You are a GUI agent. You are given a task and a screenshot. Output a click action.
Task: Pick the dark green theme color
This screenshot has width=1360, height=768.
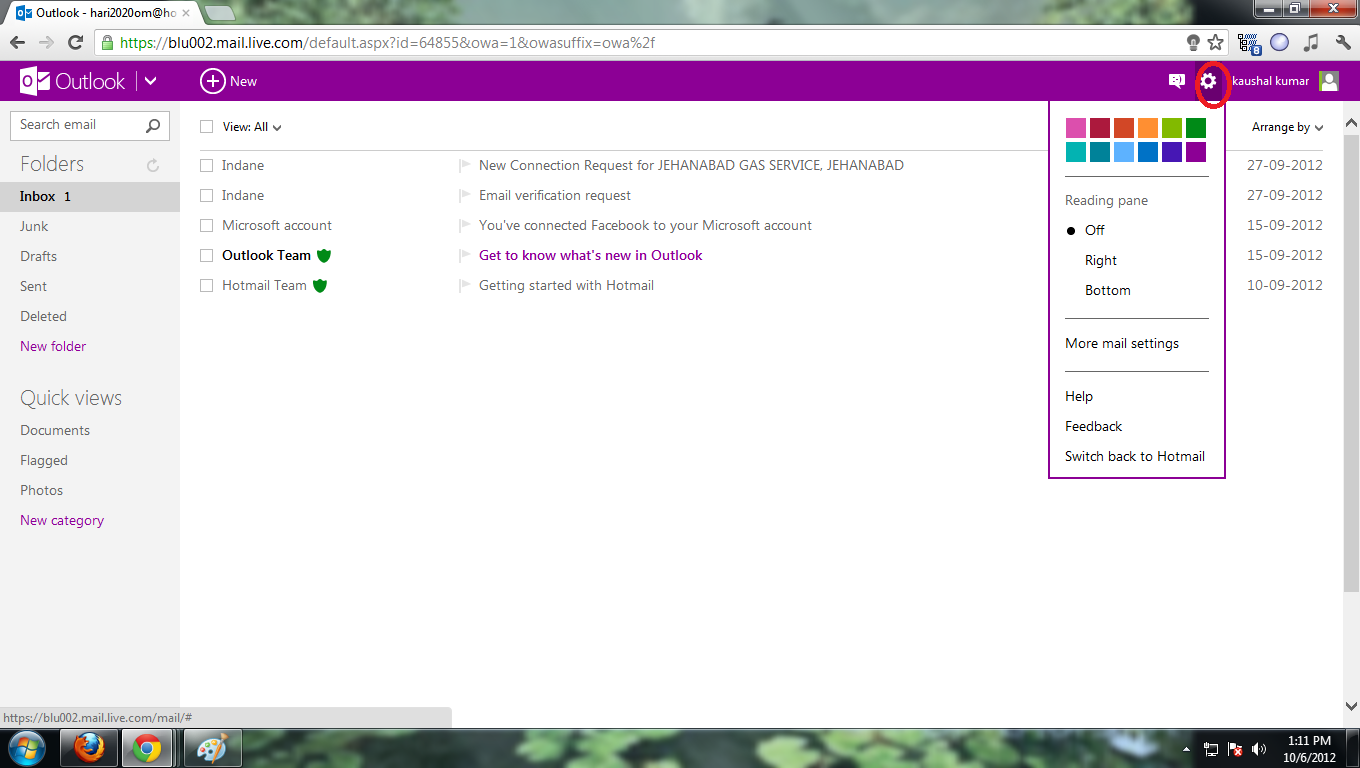tap(1196, 128)
